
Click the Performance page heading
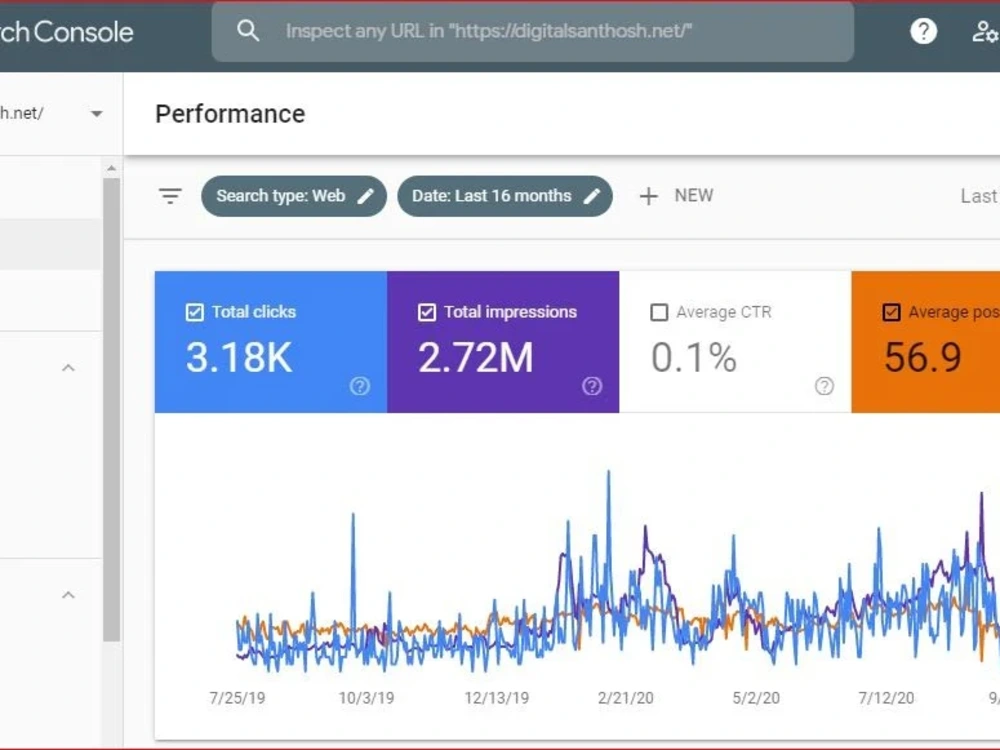tap(230, 114)
